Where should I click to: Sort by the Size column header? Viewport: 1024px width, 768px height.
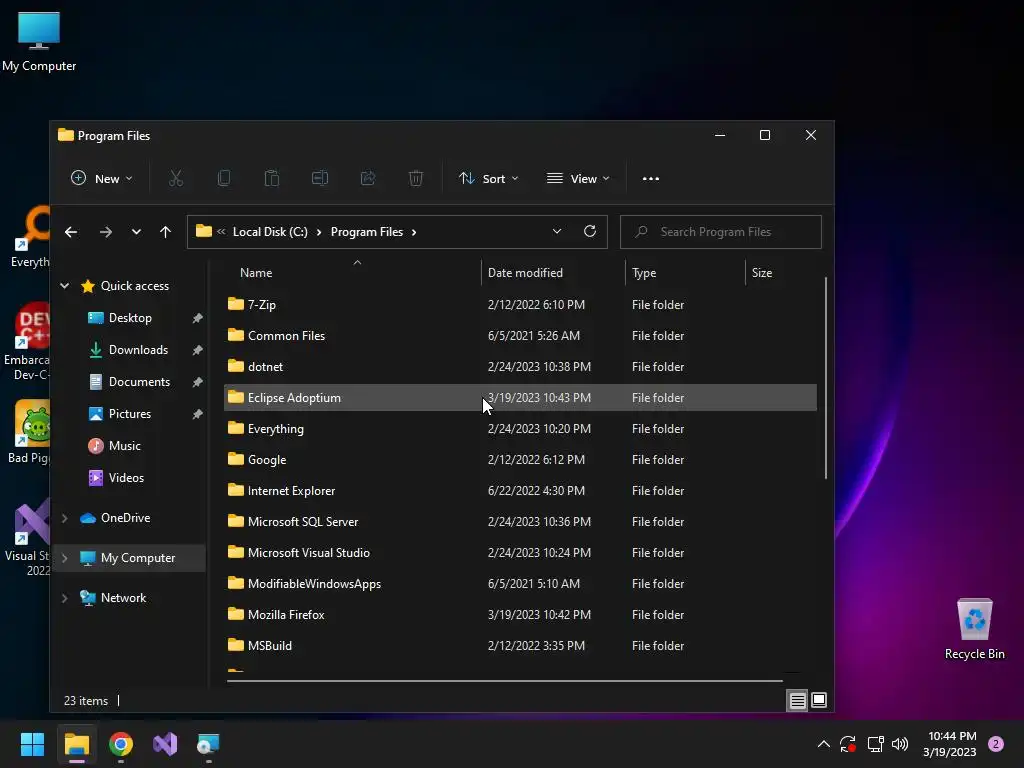pyautogui.click(x=761, y=273)
